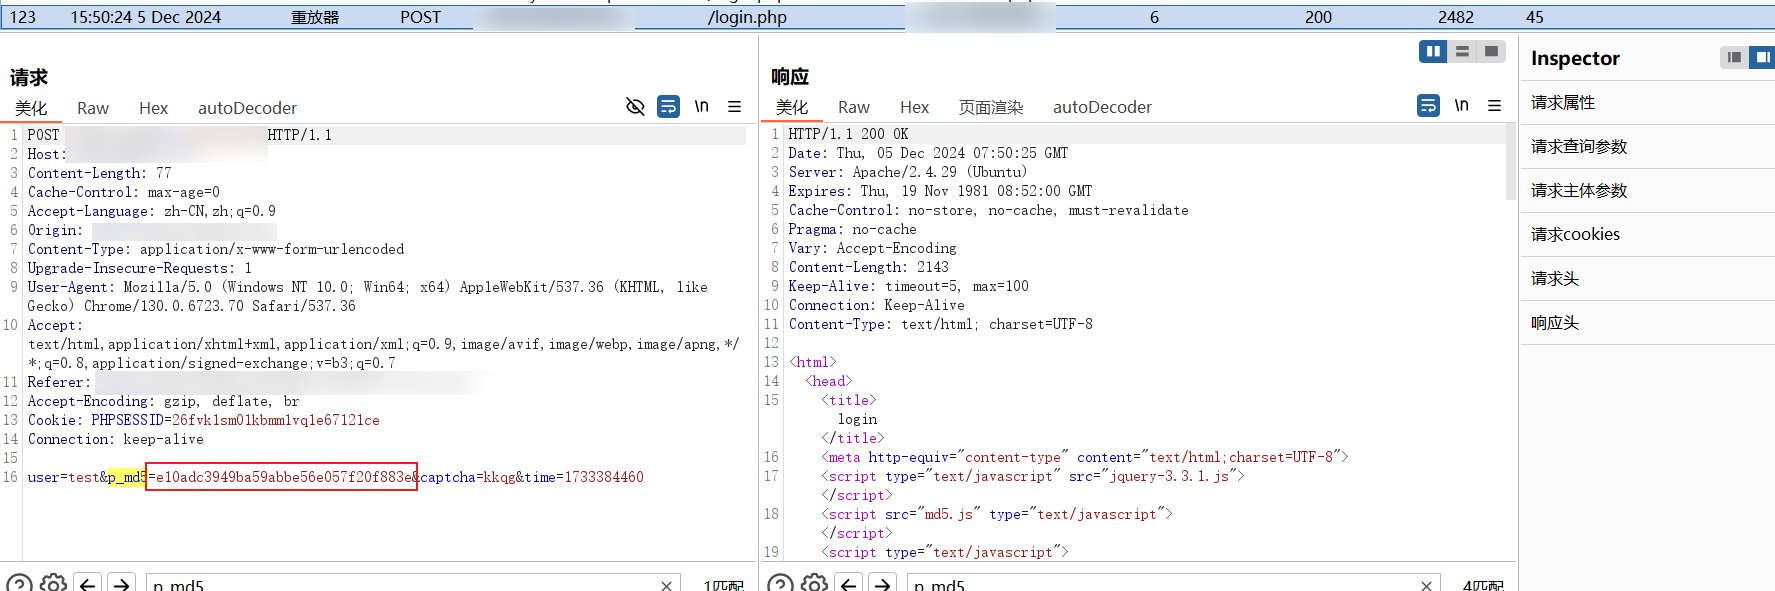This screenshot has width=1775, height=591.
Task: Open response 页面渲染 render tab
Action: click(x=991, y=107)
